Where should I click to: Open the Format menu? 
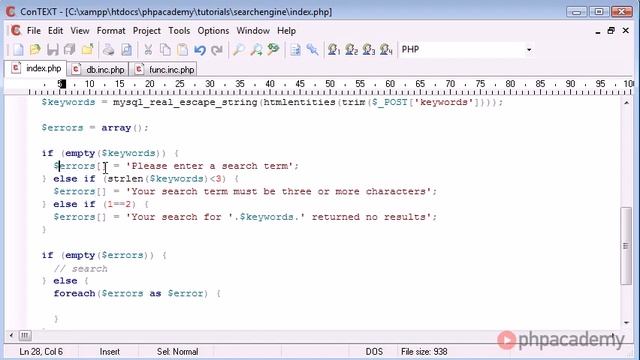click(111, 31)
